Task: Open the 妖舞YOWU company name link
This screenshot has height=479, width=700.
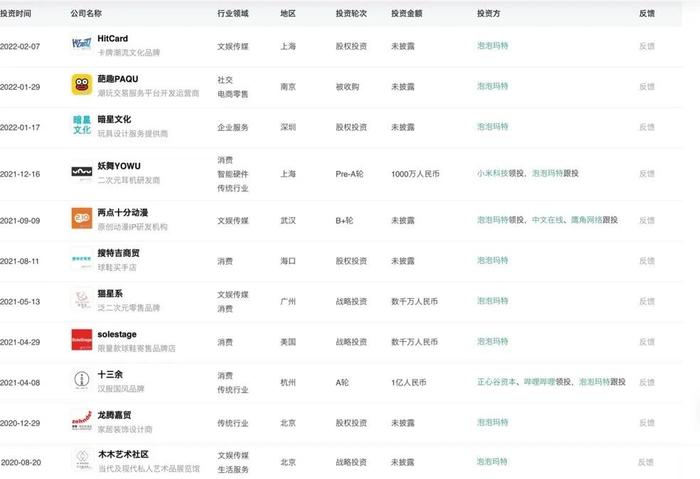Action: coord(119,166)
